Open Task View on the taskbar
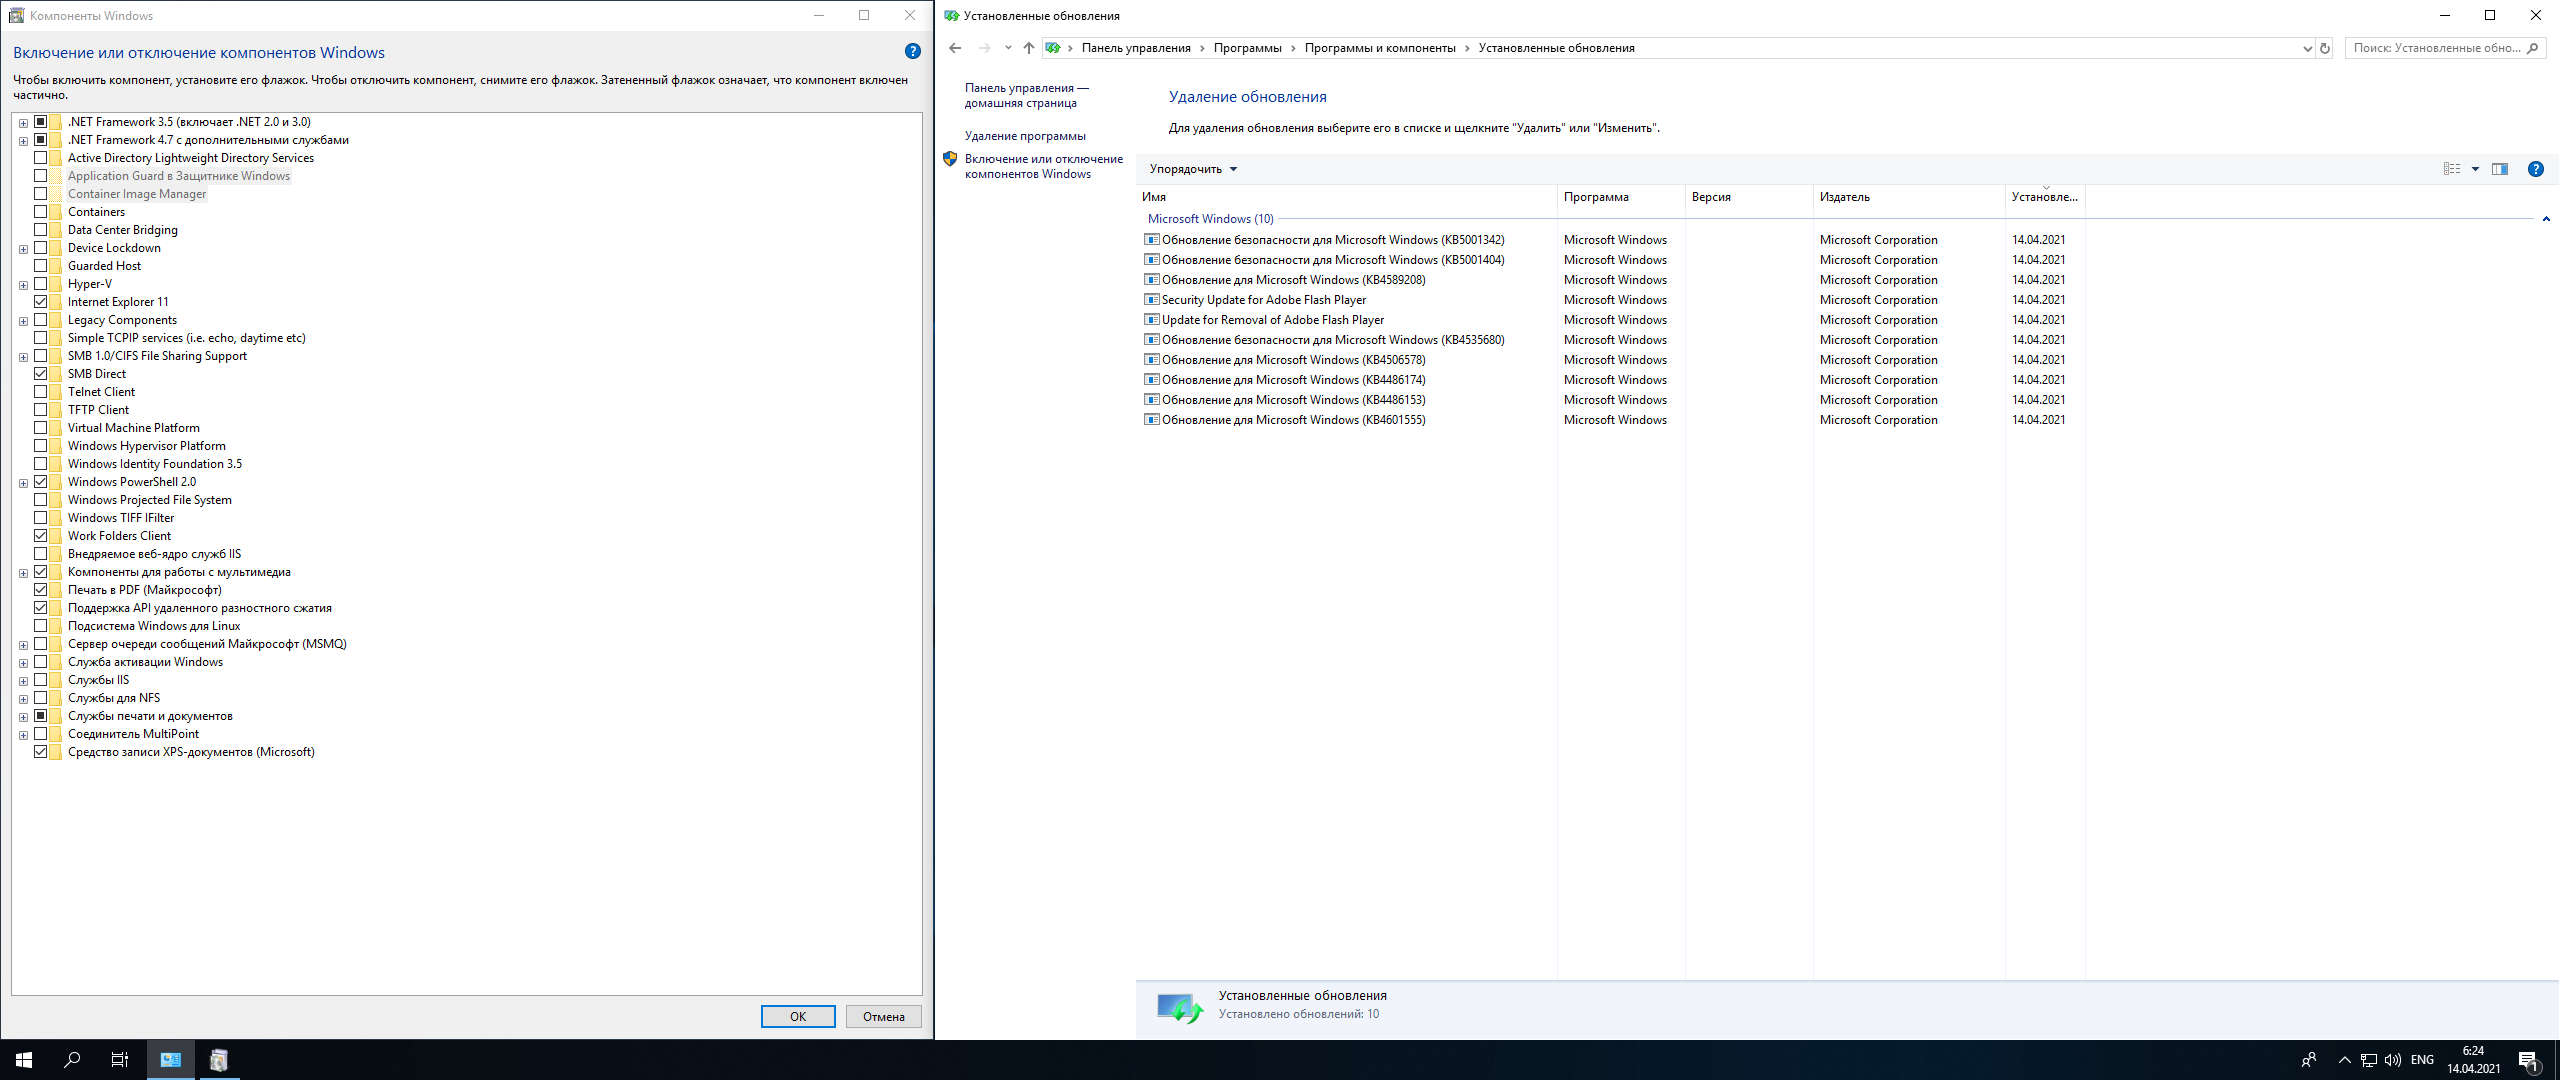This screenshot has height=1080, width=2560. coord(120,1060)
